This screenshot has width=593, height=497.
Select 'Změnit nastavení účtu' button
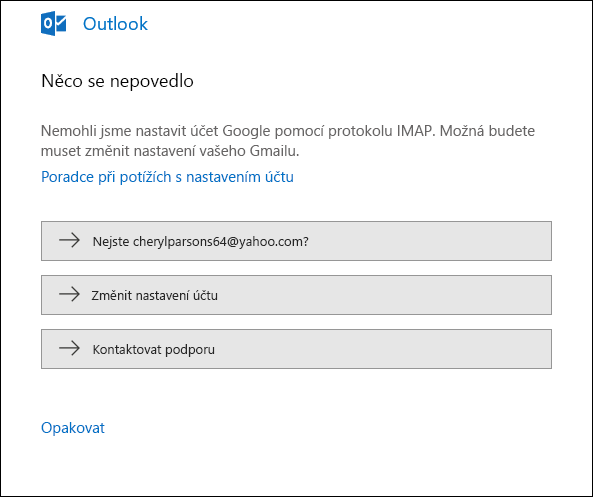[296, 295]
